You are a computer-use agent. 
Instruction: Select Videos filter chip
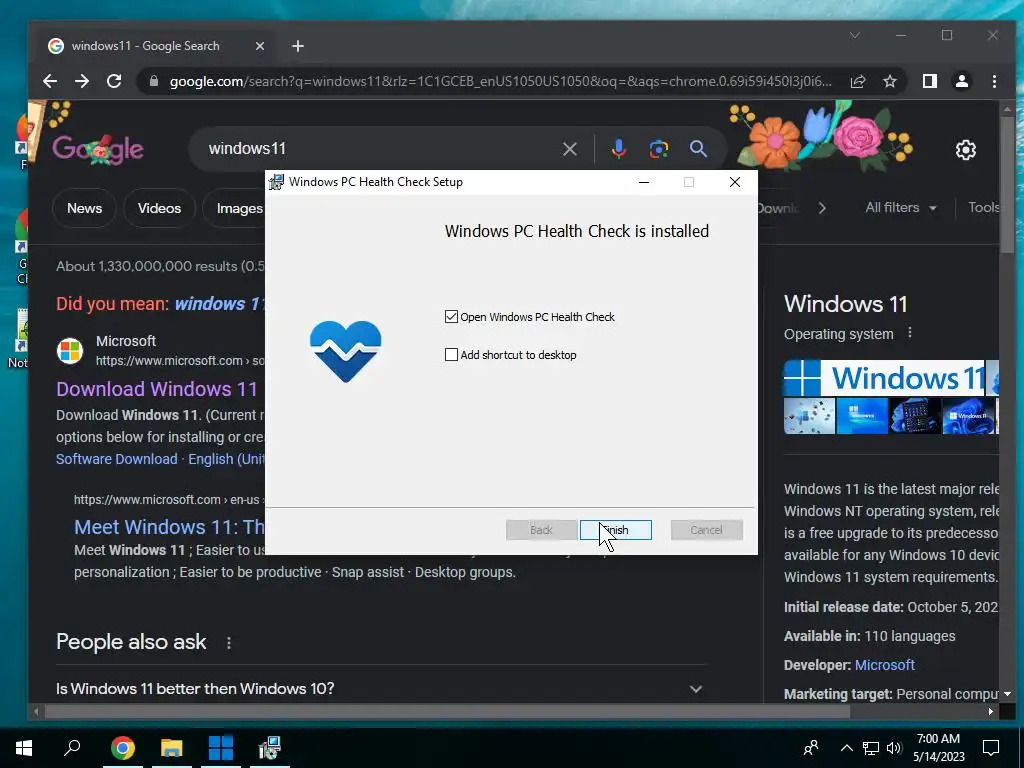[x=159, y=208]
